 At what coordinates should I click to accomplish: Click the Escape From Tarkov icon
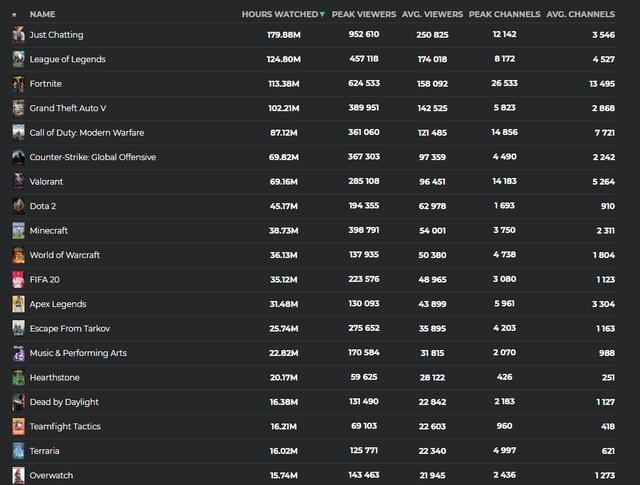click(x=18, y=329)
